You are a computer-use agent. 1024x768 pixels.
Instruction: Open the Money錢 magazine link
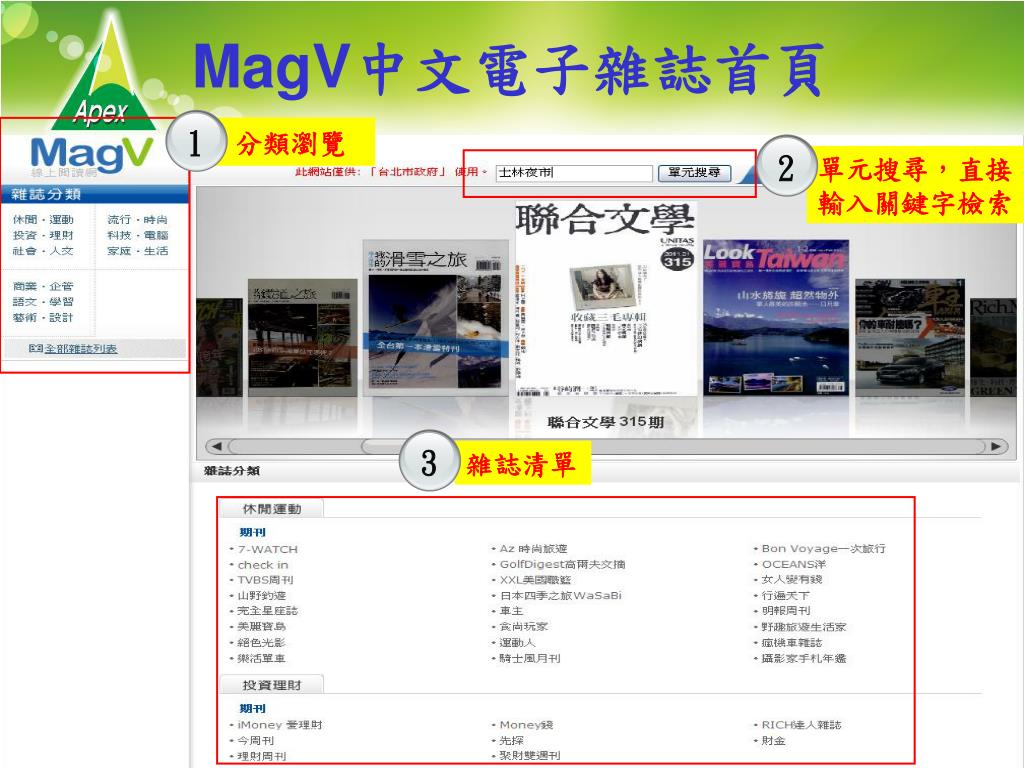[x=526, y=725]
